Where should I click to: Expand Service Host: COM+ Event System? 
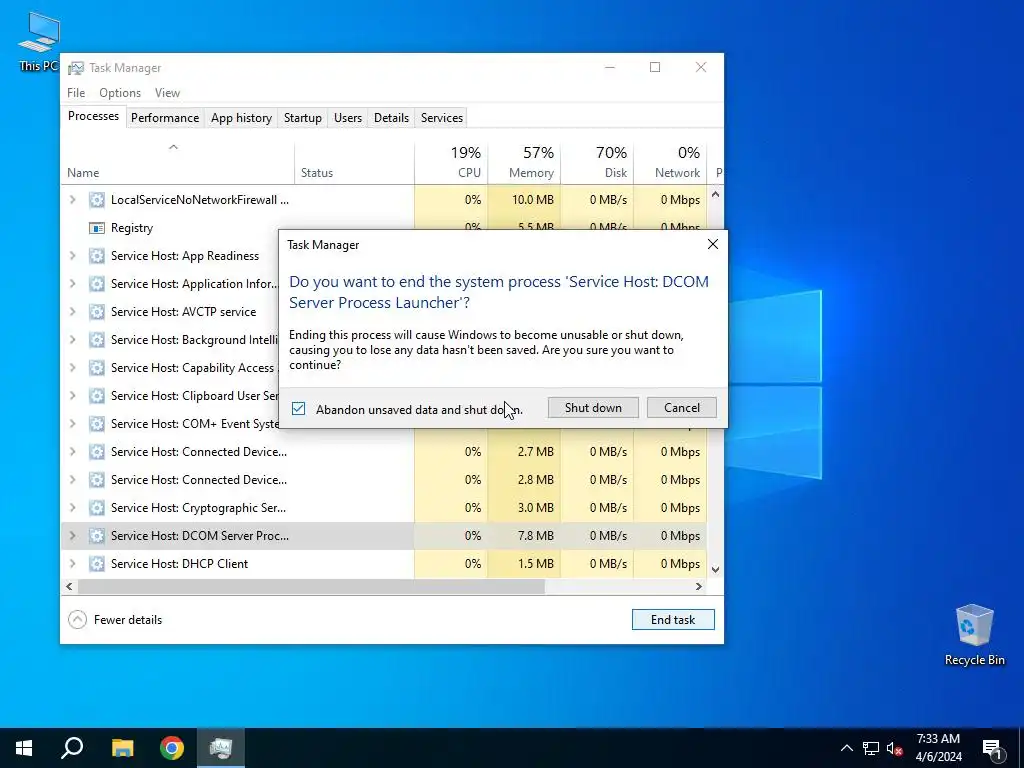tap(72, 424)
